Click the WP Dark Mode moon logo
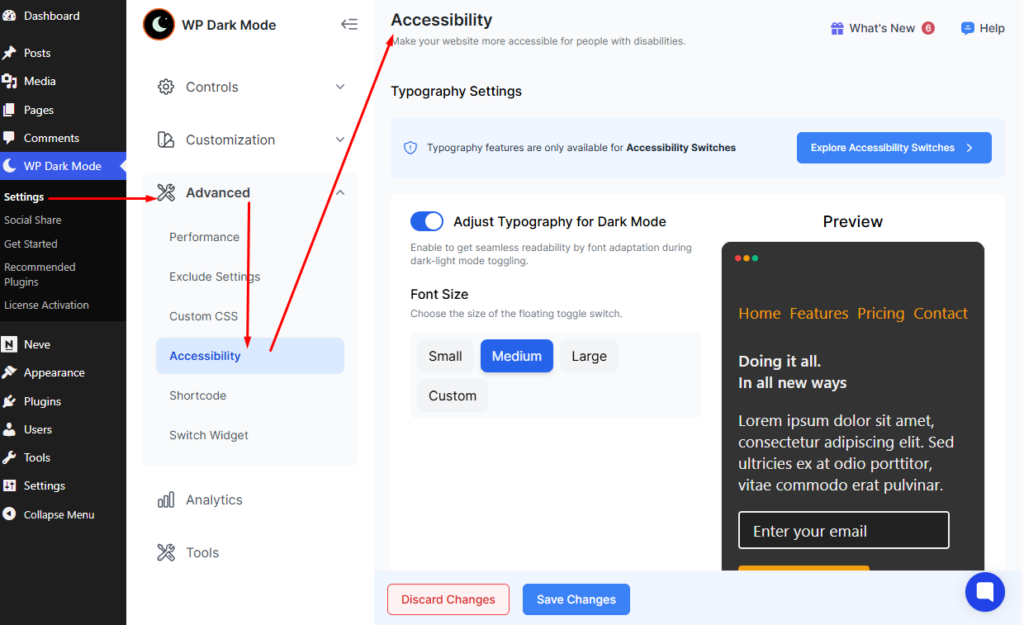This screenshot has height=625, width=1024. [x=159, y=25]
